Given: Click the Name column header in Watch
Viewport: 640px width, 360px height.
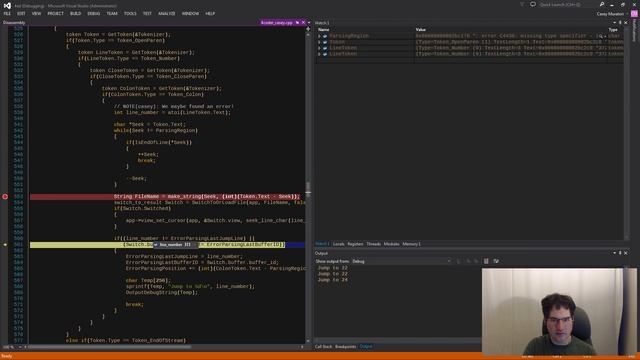Looking at the screenshot, I should coord(324,30).
